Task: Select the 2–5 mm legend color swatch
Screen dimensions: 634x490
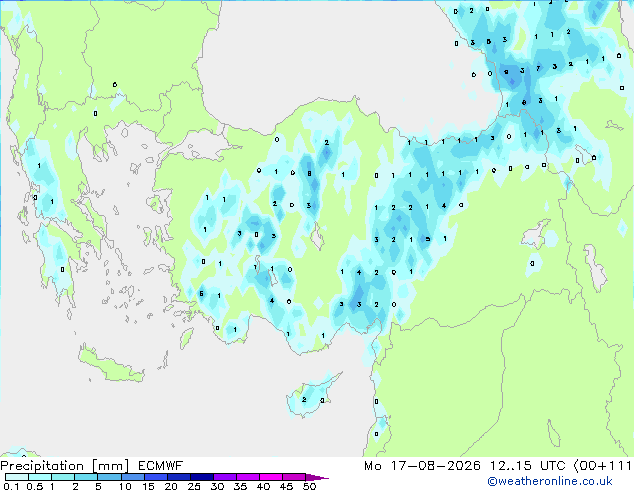Action: (86, 477)
